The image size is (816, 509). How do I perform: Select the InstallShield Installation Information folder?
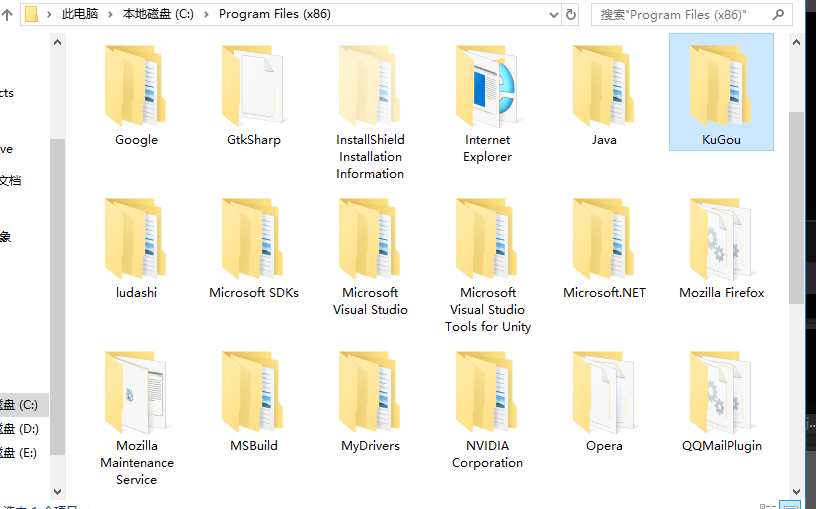tap(370, 112)
